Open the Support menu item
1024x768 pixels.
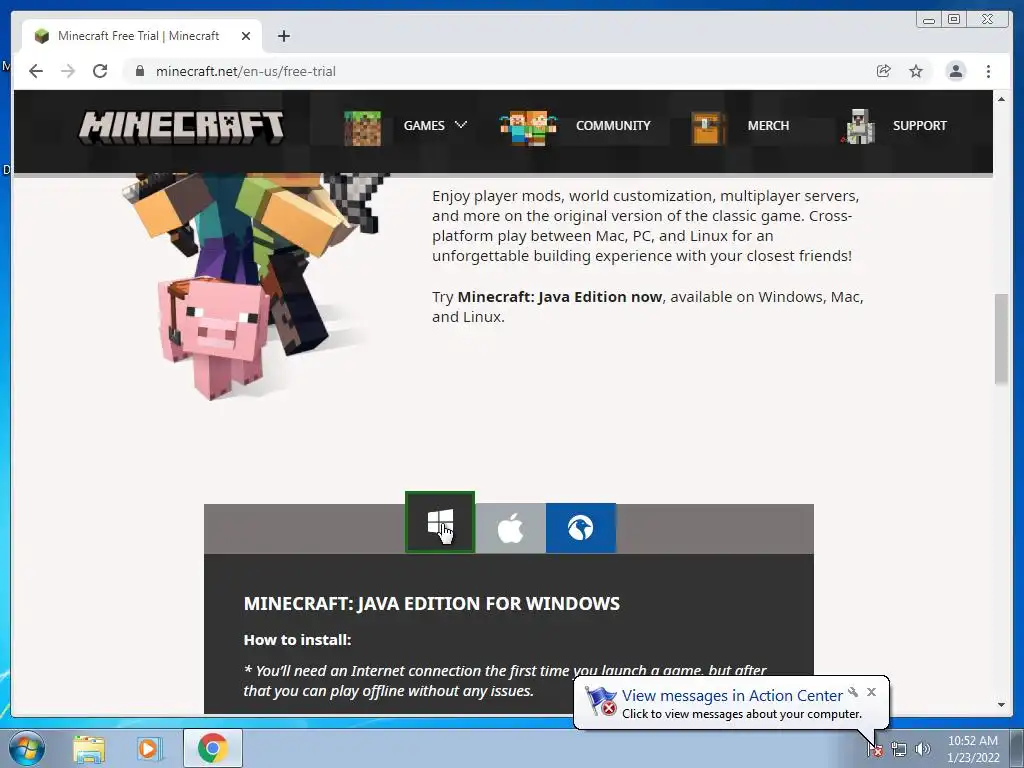920,125
